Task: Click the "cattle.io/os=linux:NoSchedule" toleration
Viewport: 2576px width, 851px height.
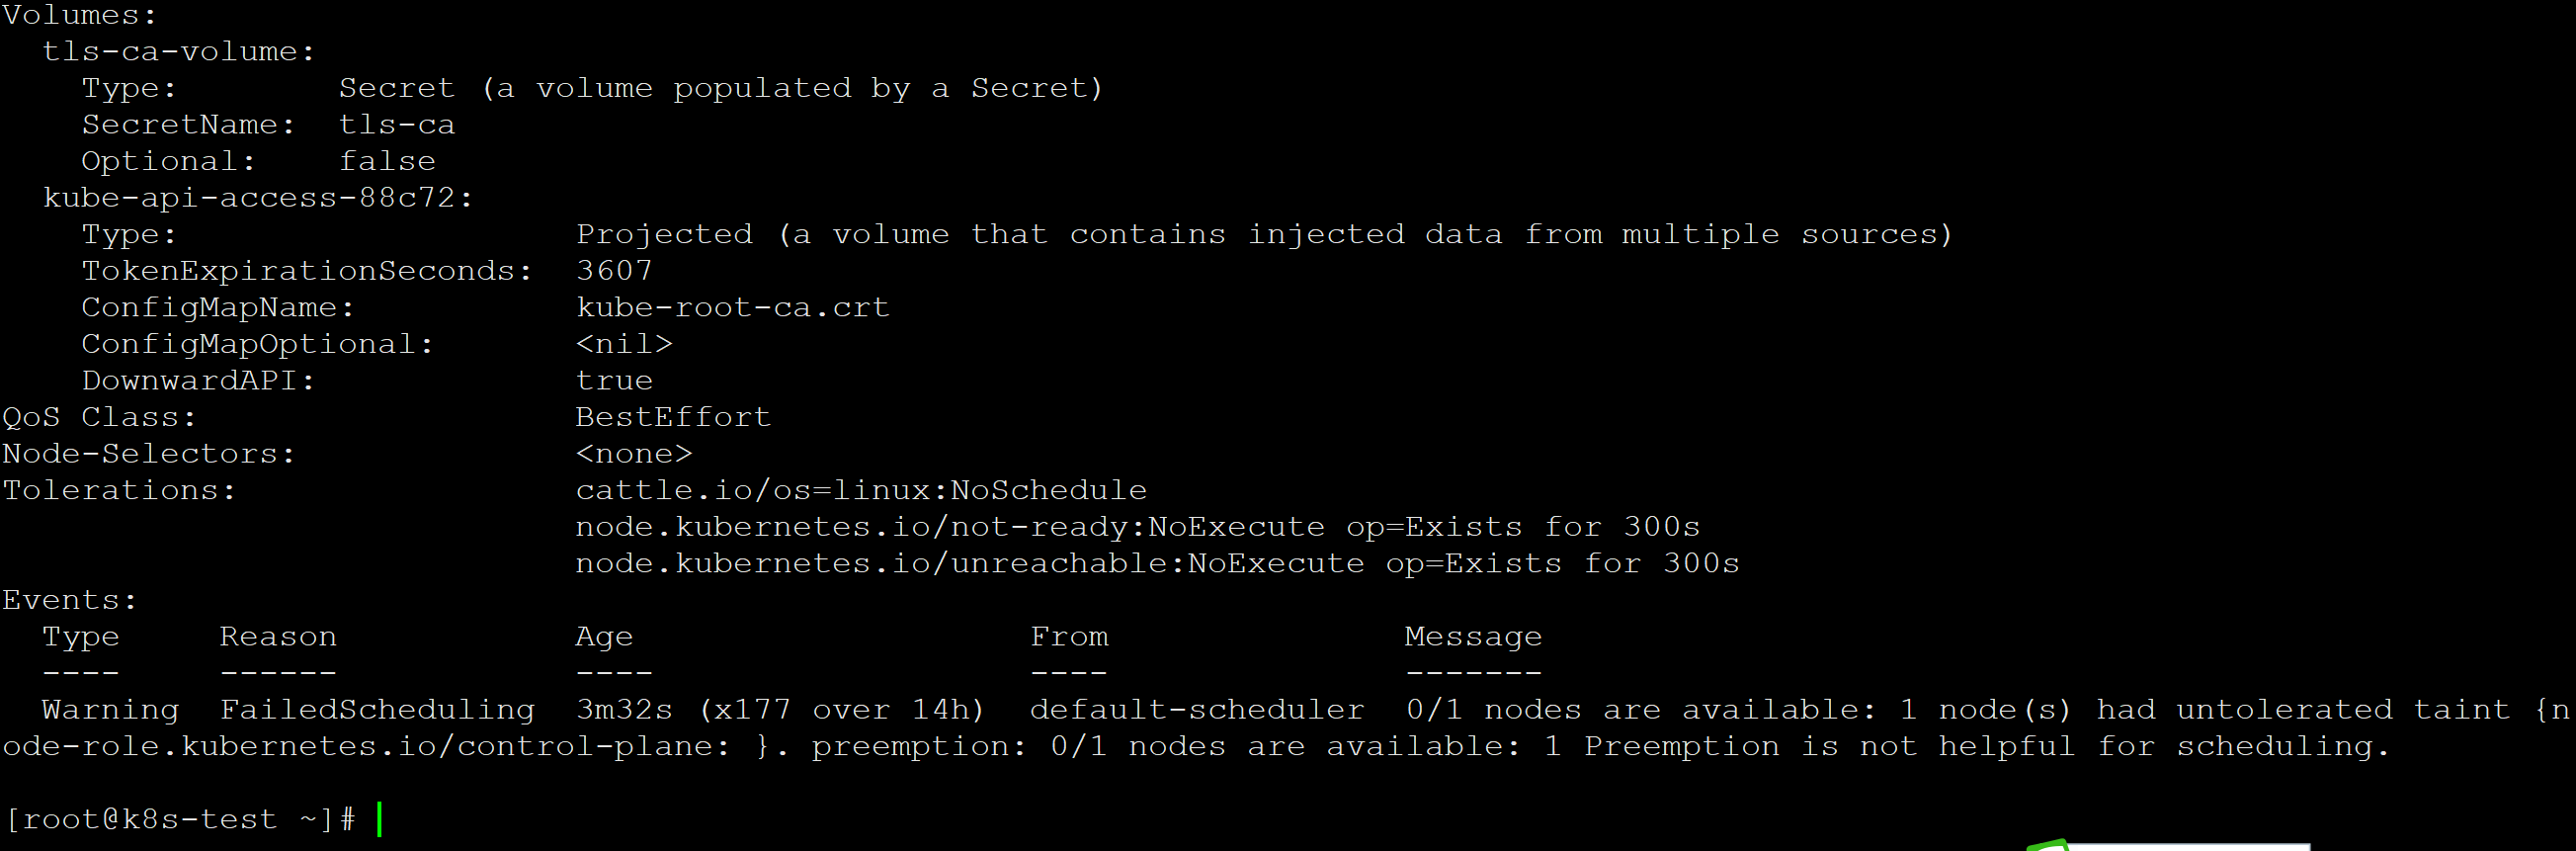Action: [x=861, y=490]
